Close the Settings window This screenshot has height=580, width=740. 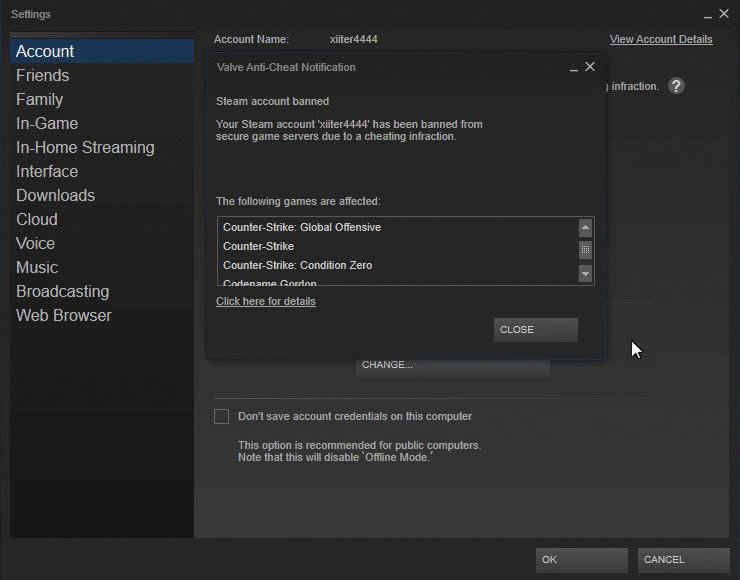tap(724, 14)
